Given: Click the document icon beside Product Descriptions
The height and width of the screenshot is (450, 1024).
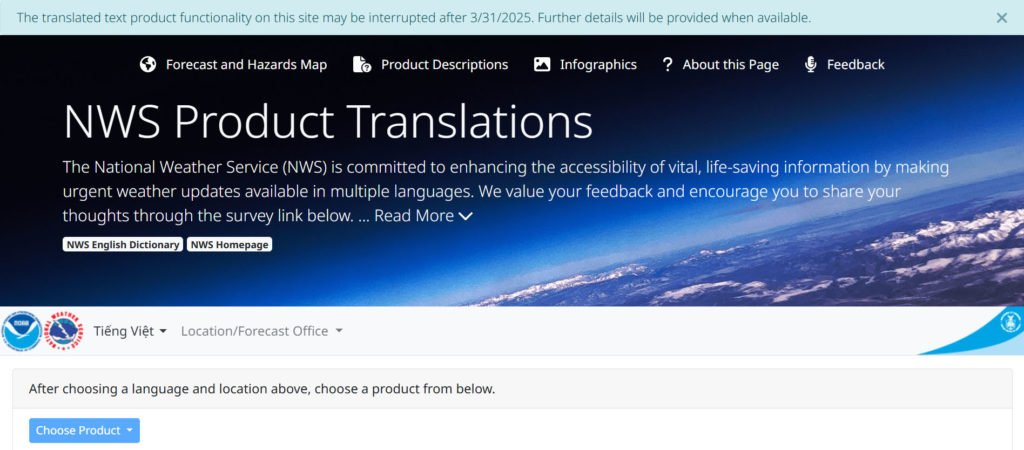Looking at the screenshot, I should [362, 64].
